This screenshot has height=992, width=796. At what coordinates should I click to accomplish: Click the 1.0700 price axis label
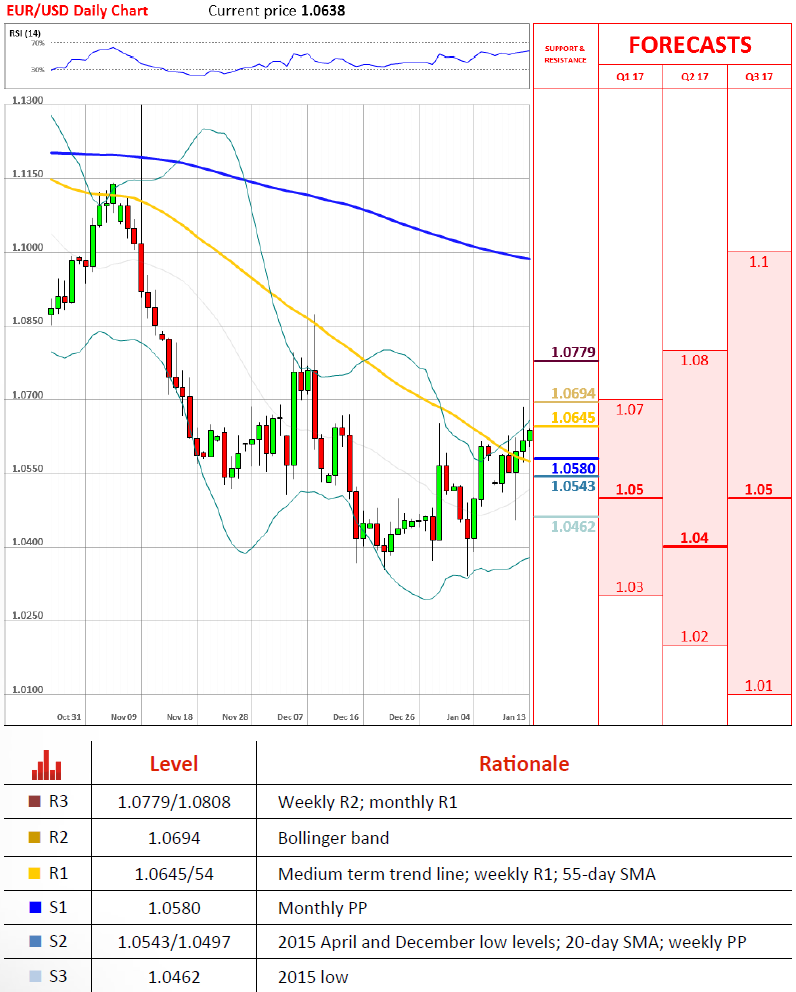click(x=28, y=395)
